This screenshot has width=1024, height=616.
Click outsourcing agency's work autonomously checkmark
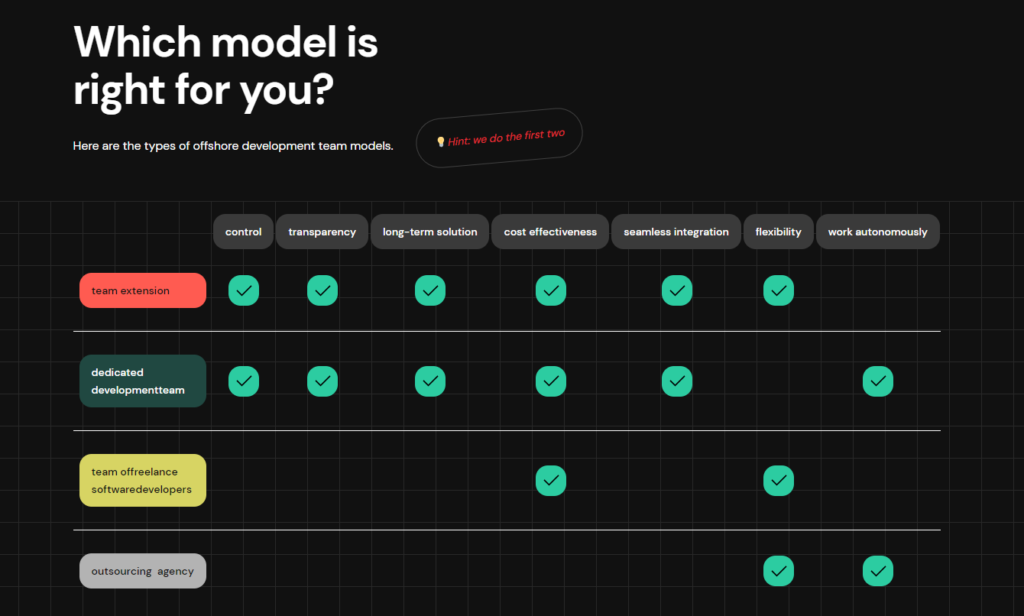[878, 571]
